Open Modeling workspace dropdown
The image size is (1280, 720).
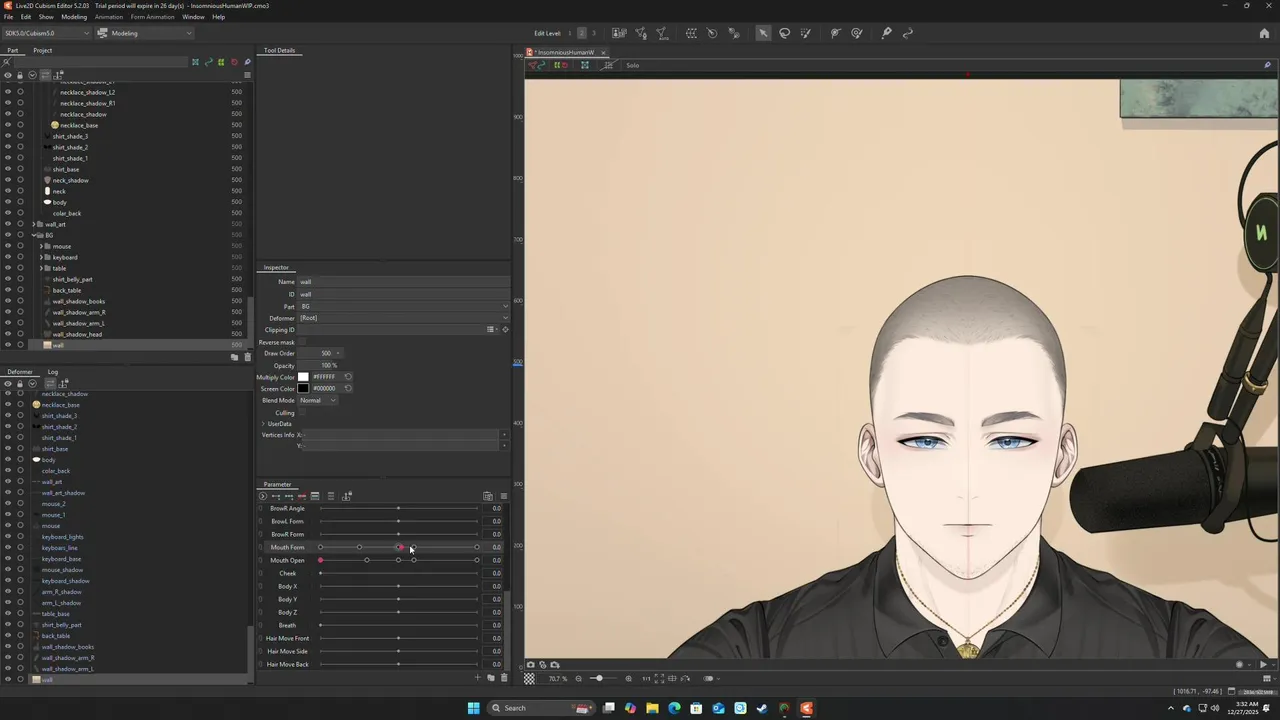[144, 33]
